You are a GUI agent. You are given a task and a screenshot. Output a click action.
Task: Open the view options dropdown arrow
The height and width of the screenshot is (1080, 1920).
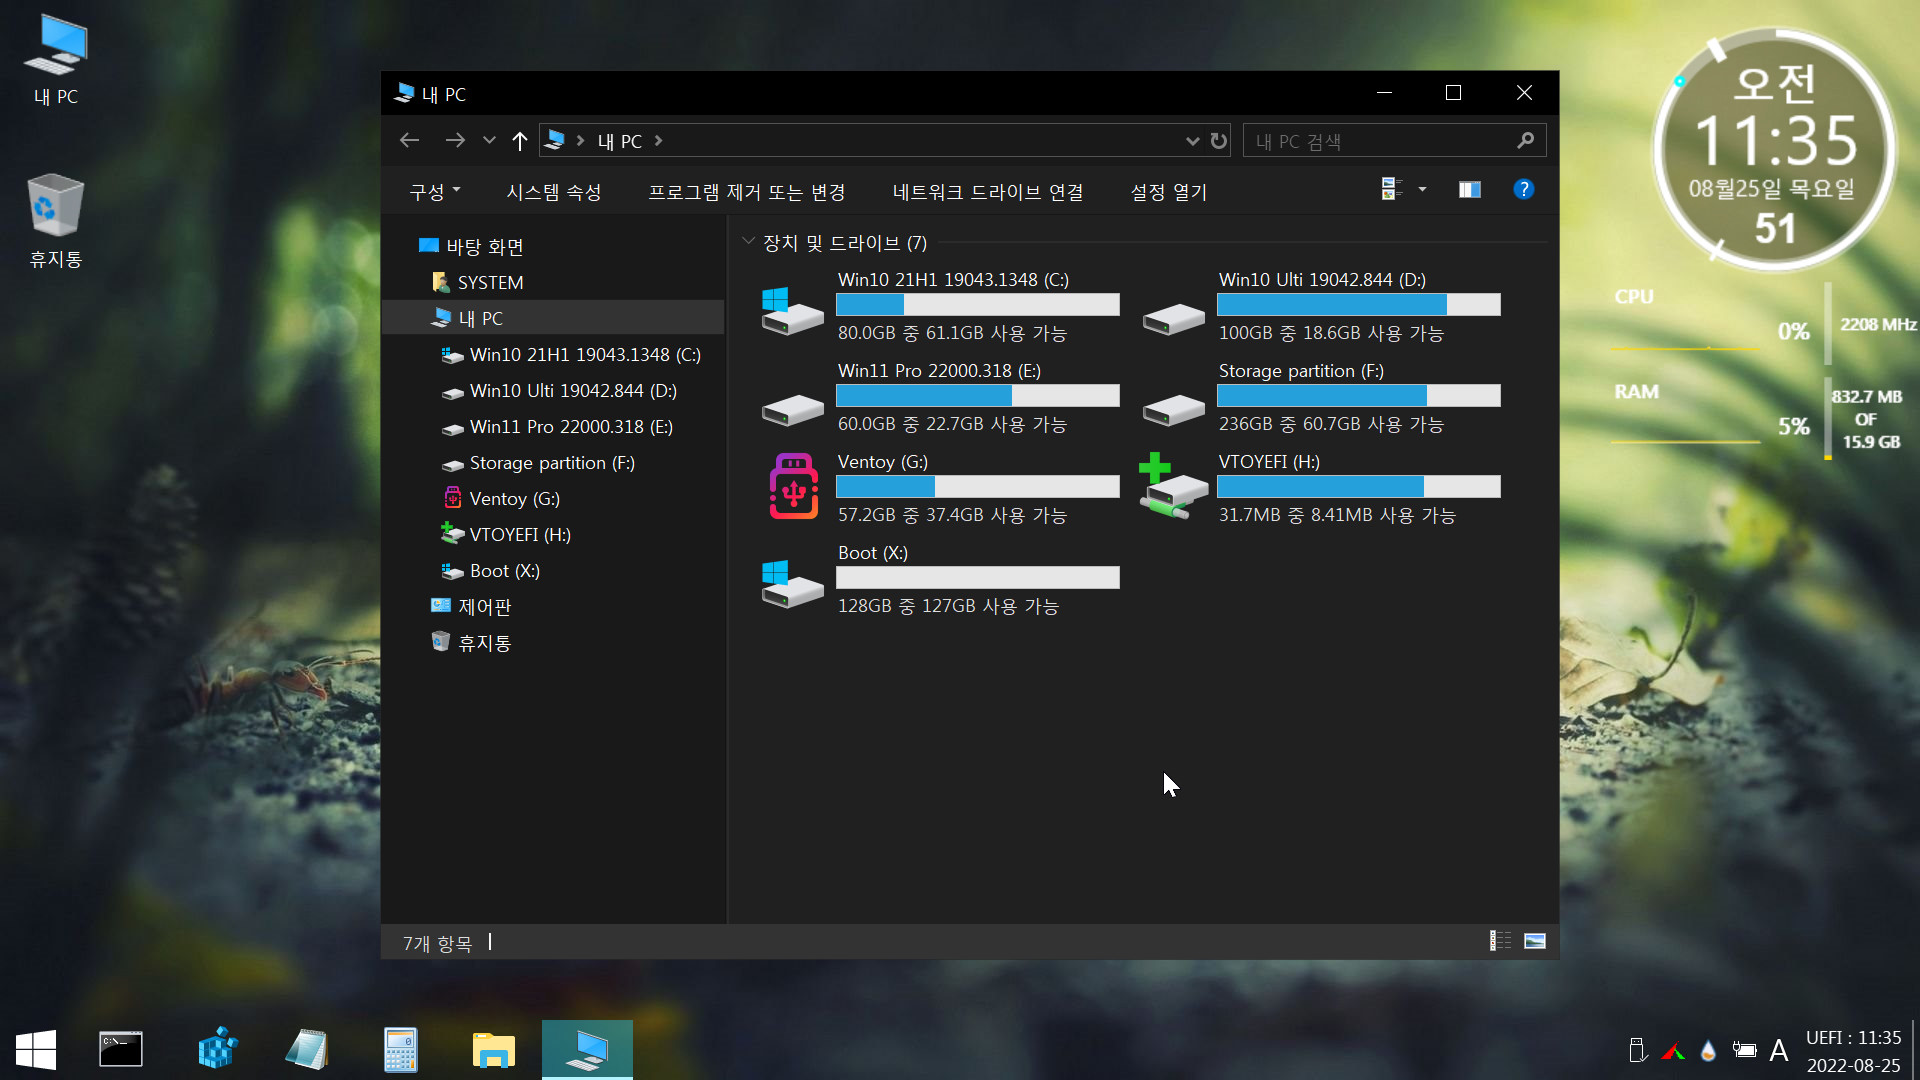(1422, 189)
